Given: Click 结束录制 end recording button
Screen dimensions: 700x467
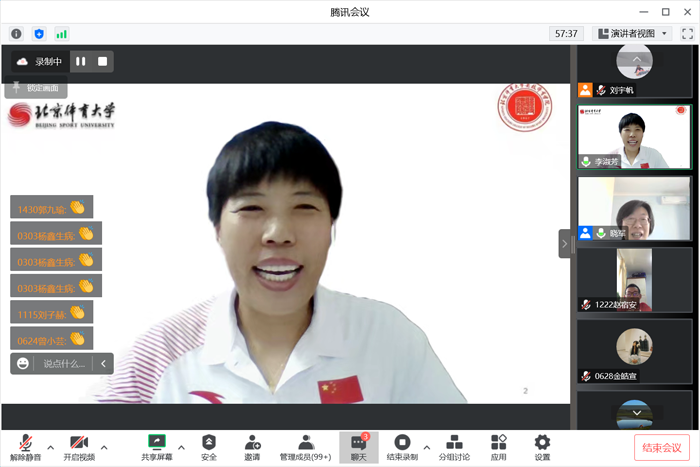Looking at the screenshot, I should [x=402, y=448].
